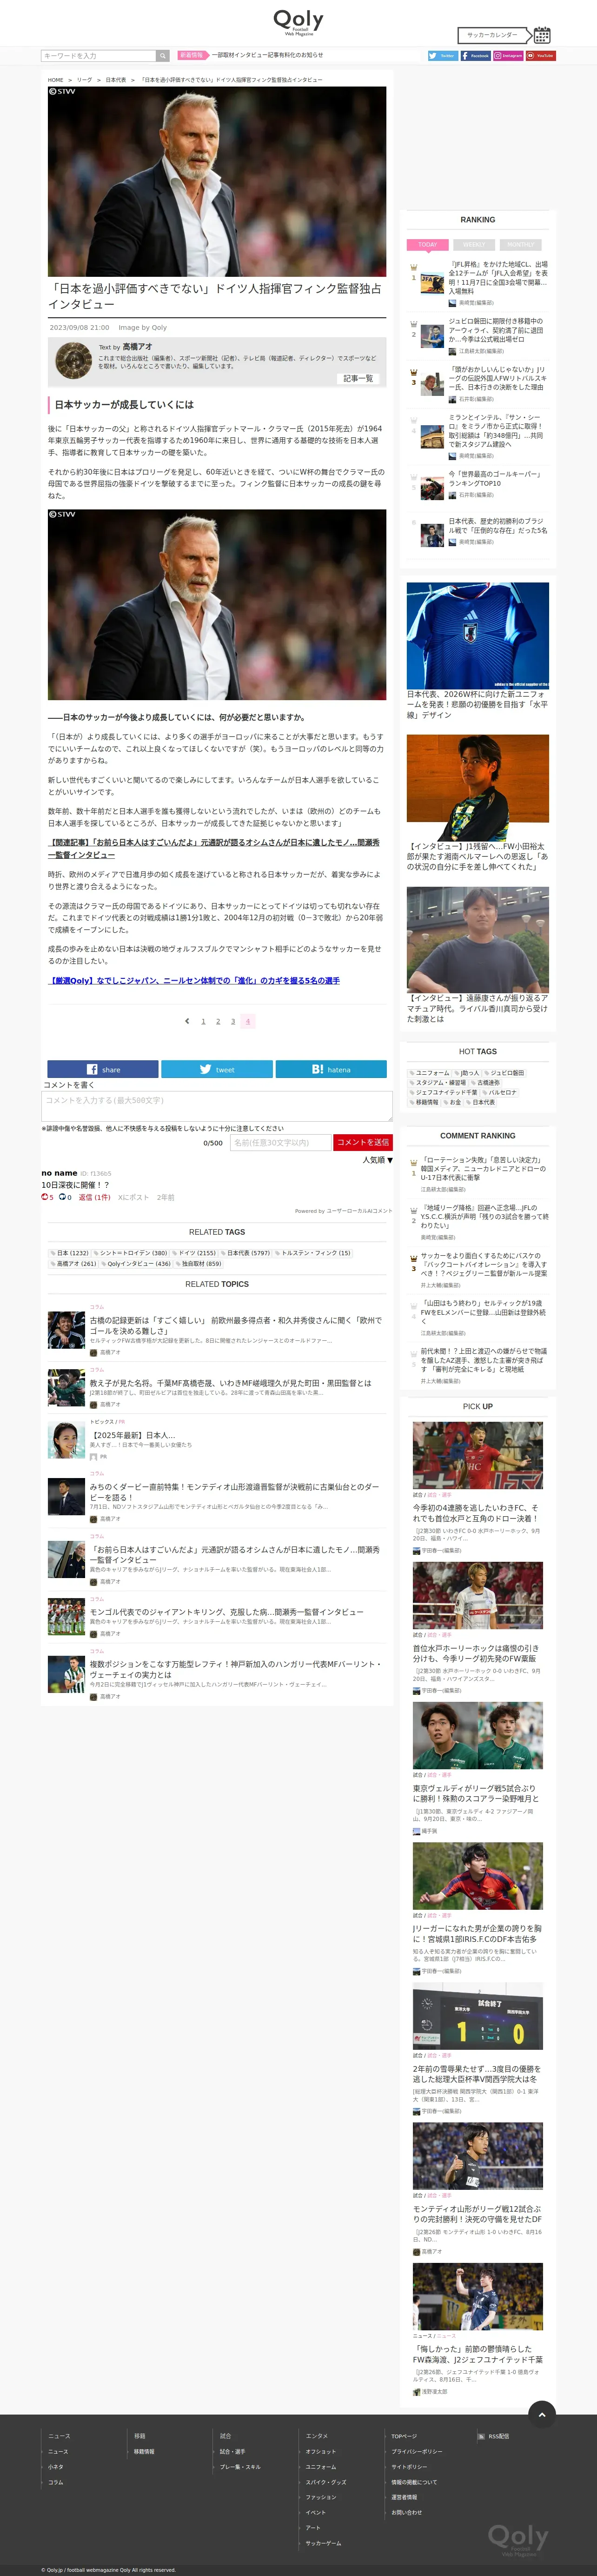The width and height of the screenshot is (597, 2576).
Task: Open footer 移籍情報 link
Action: point(144,2451)
